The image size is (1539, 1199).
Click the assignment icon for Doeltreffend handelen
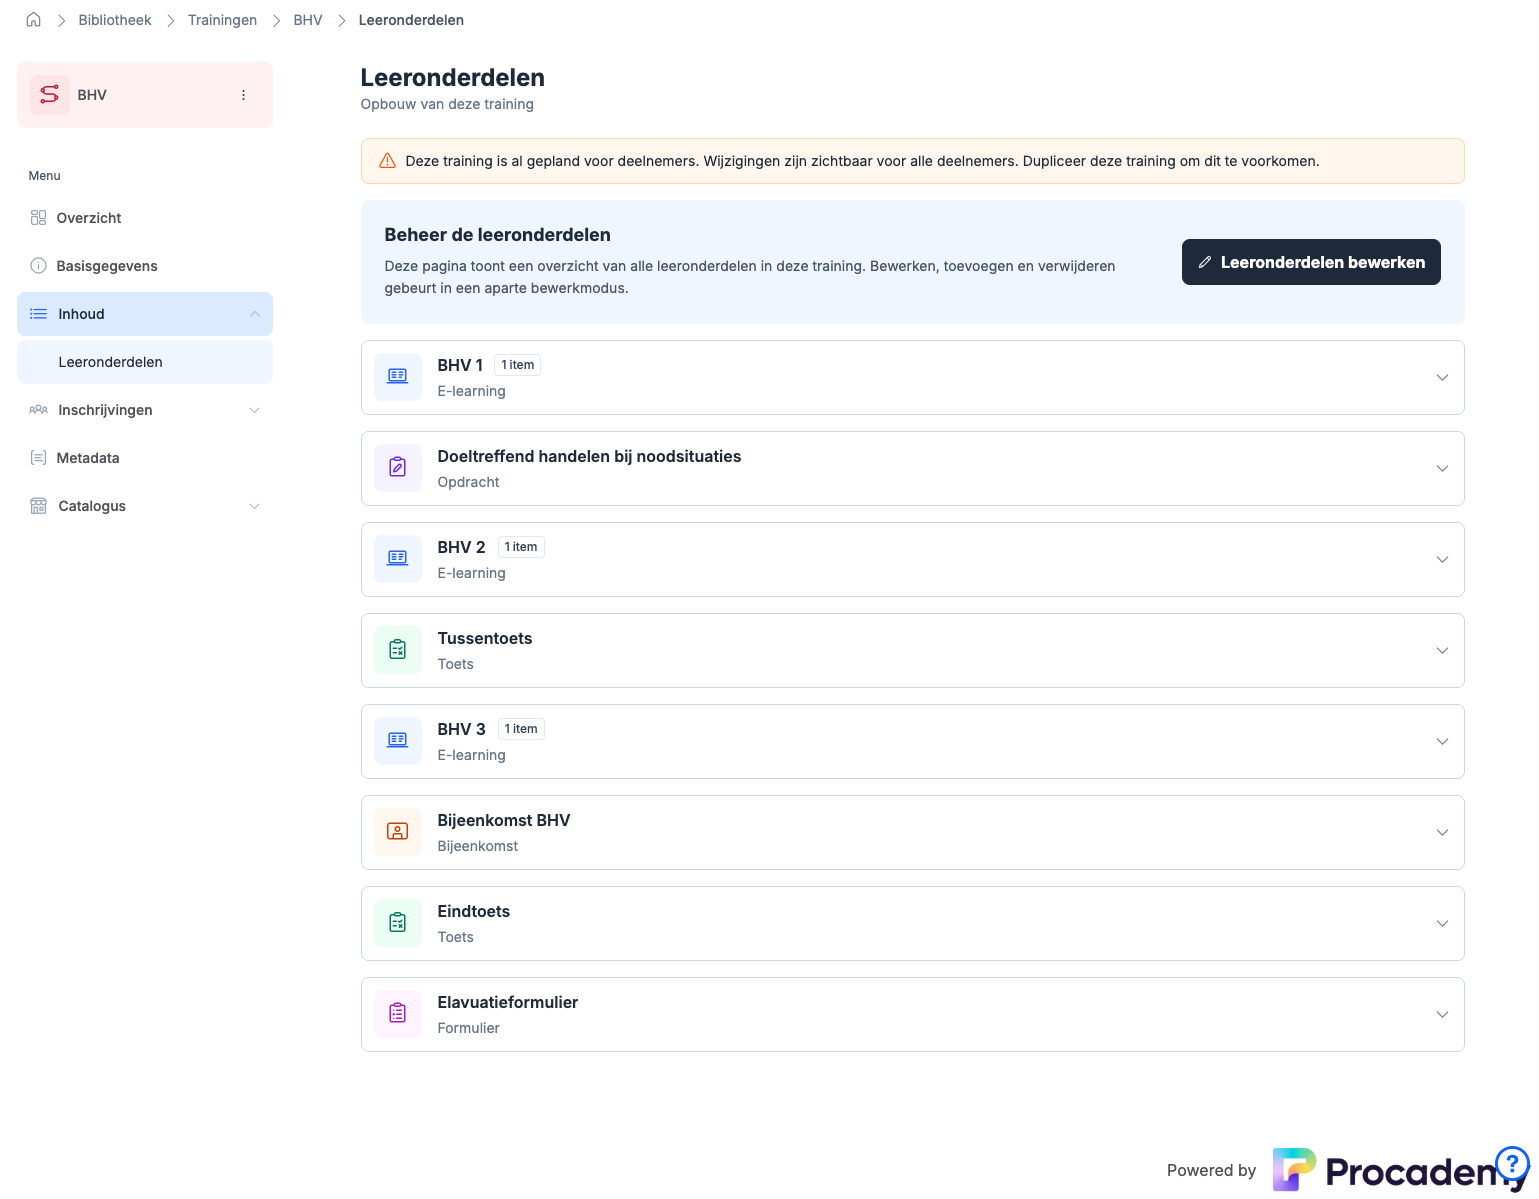[x=398, y=468]
